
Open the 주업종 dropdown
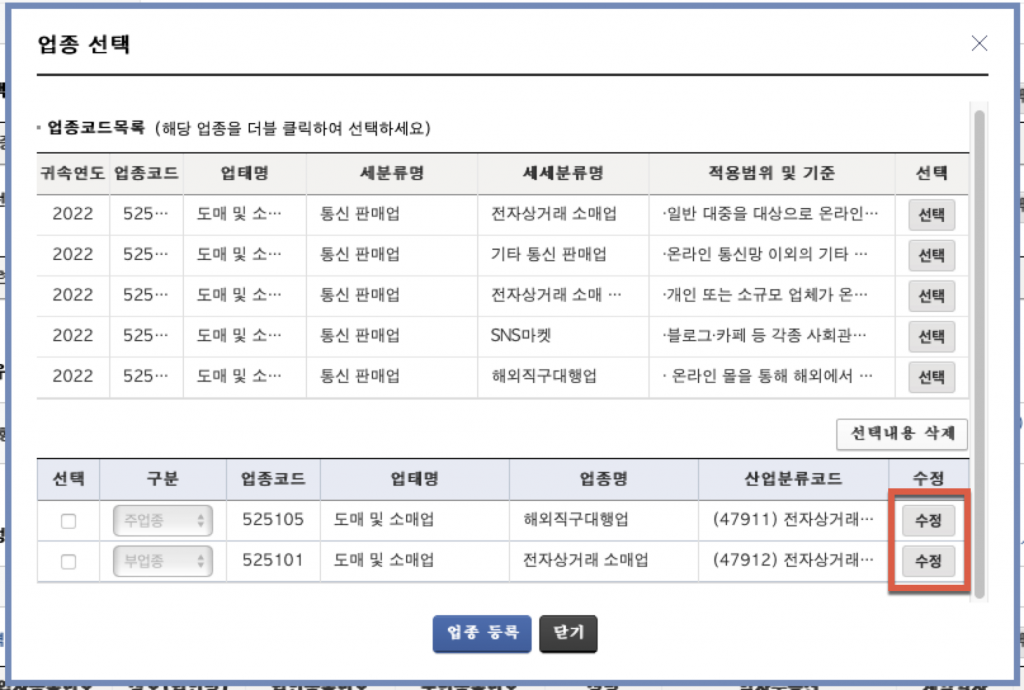point(163,520)
